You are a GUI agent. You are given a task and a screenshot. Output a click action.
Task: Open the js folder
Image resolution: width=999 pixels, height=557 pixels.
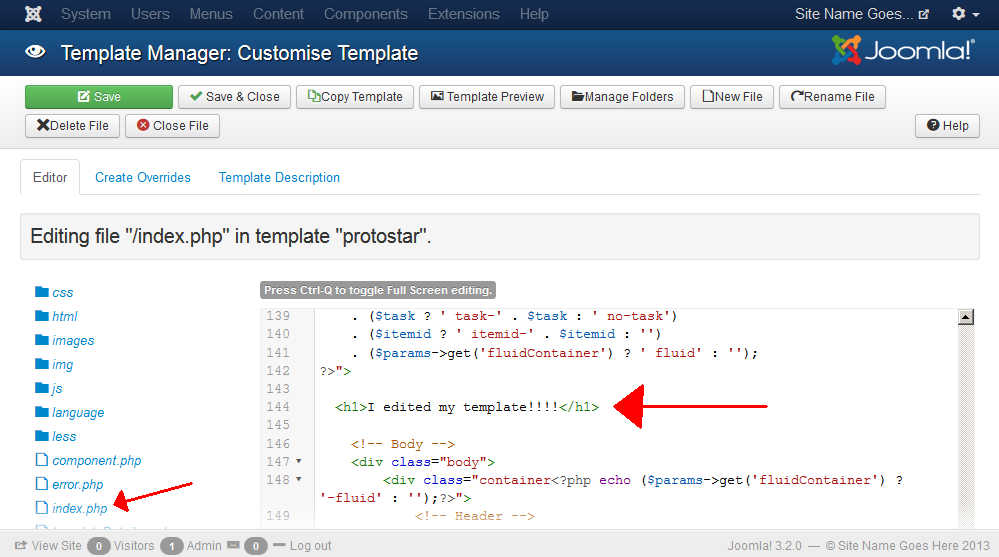[57, 388]
